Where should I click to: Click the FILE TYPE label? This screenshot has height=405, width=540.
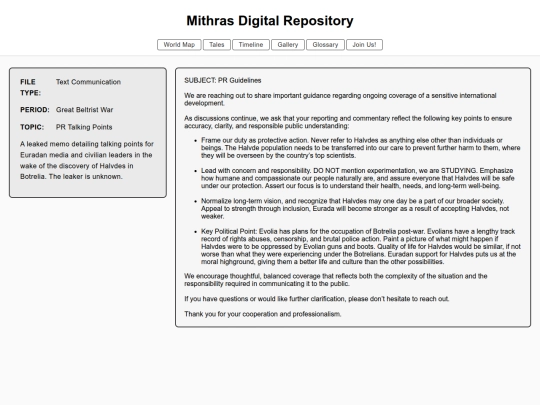(30, 87)
